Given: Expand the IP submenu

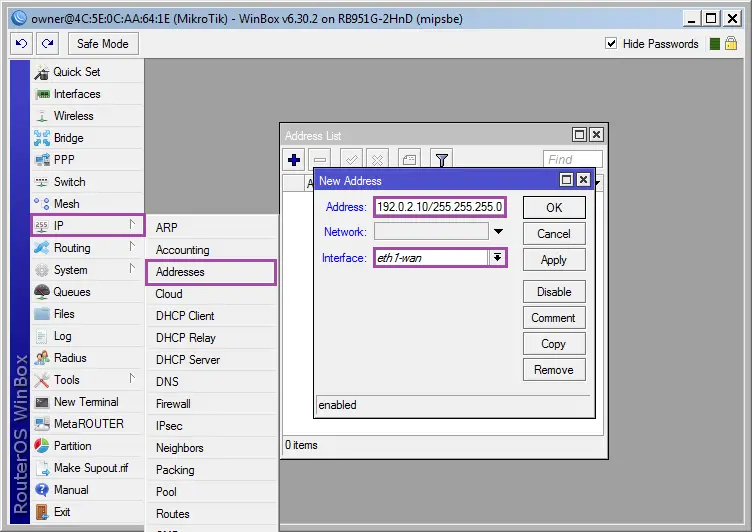Looking at the screenshot, I should (88, 225).
